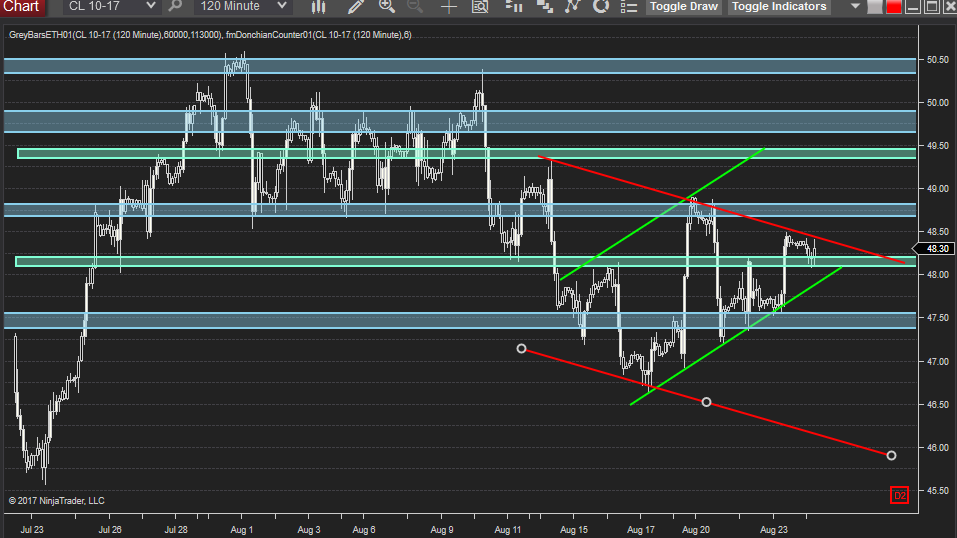Open the data series icon
Screen dimensions: 957x538
544,7
